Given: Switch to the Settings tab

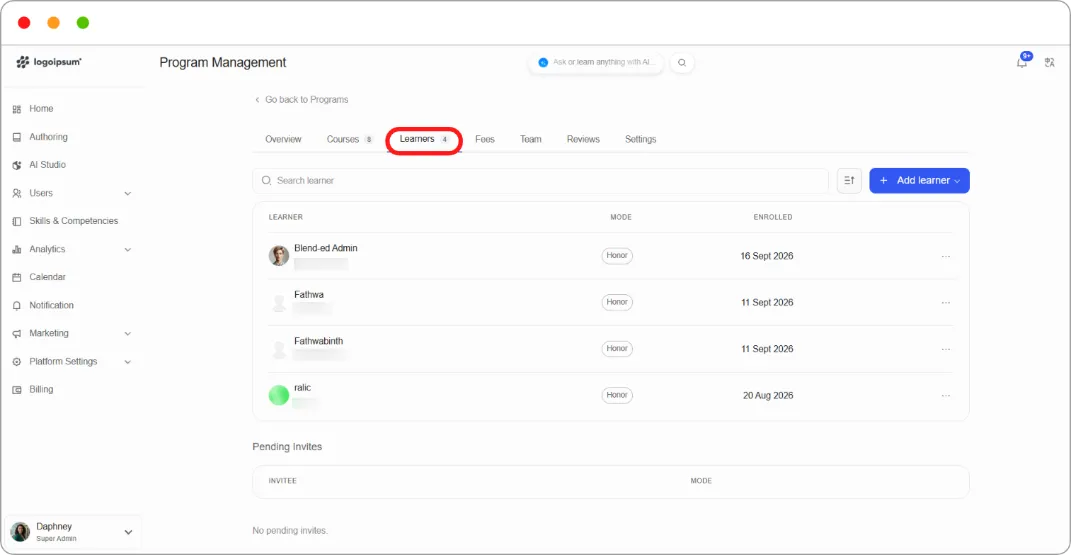Looking at the screenshot, I should (x=641, y=139).
